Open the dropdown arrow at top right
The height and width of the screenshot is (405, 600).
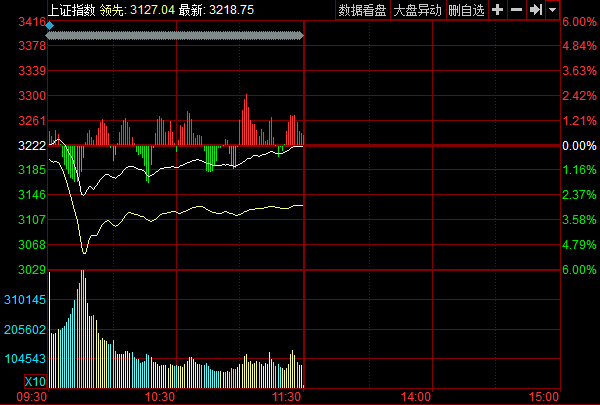[x=553, y=9]
